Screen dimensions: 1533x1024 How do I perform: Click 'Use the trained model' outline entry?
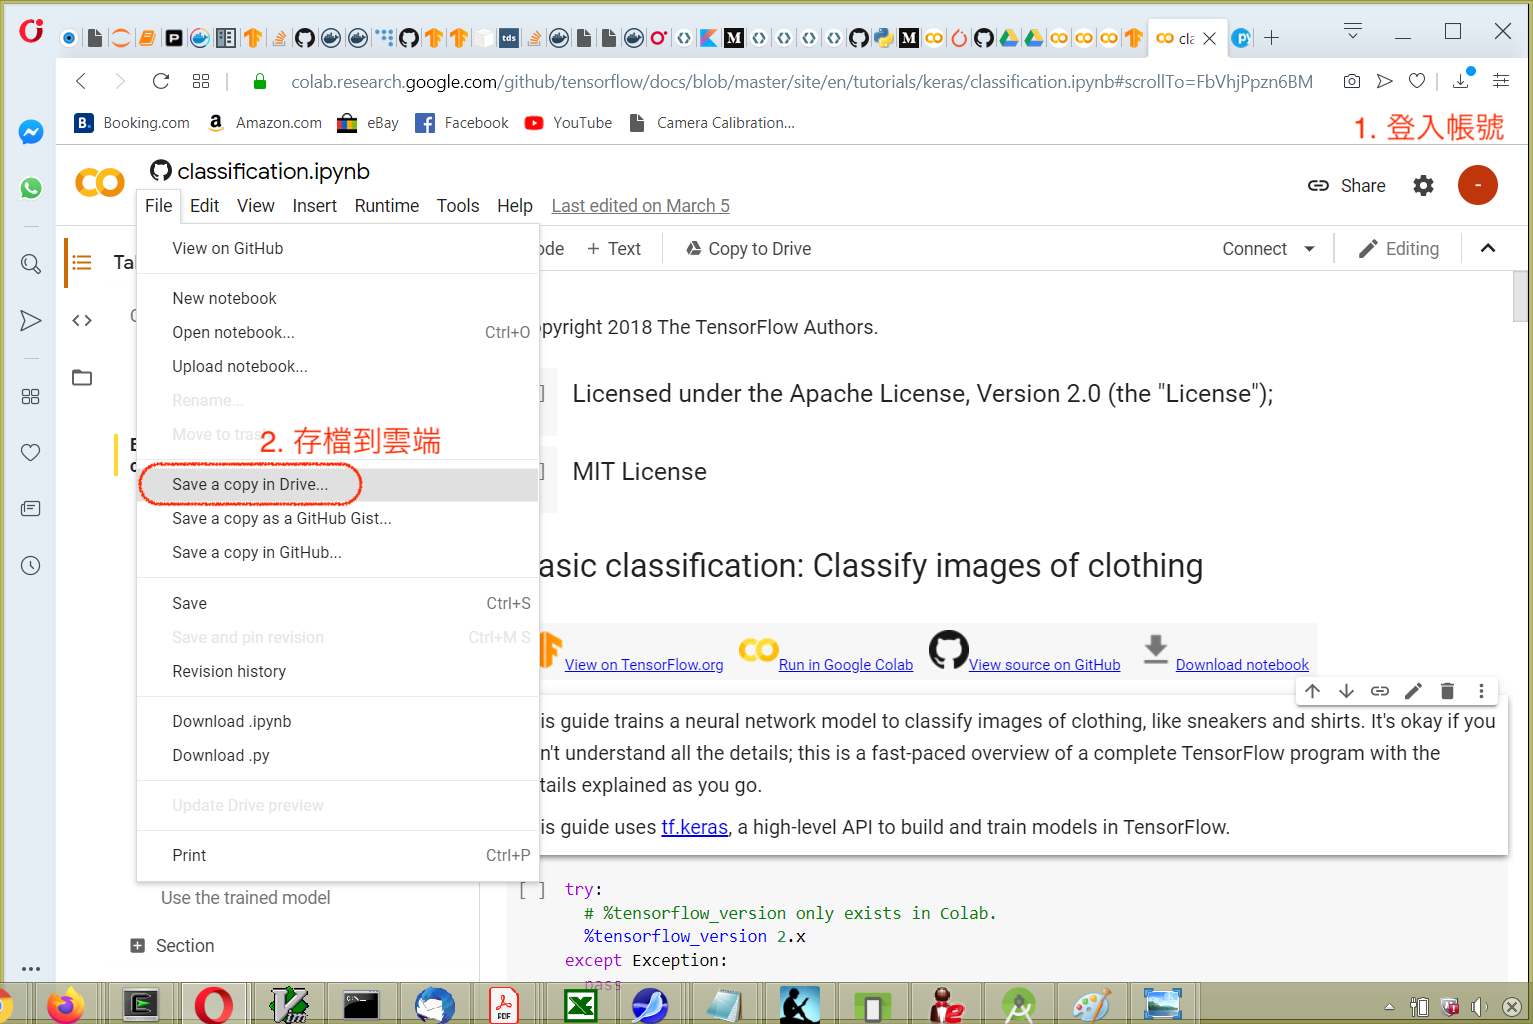[246, 898]
